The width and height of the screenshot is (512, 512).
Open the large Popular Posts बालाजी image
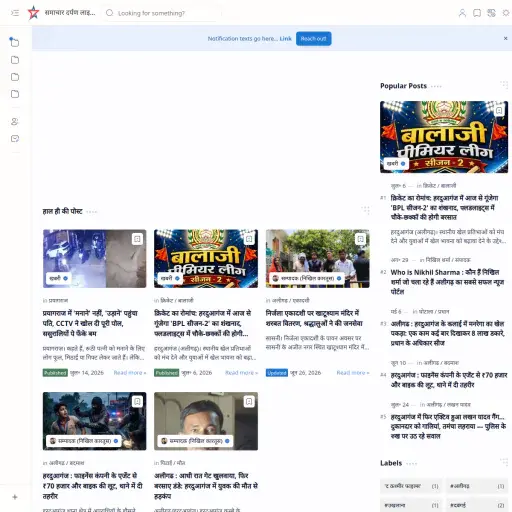point(444,137)
